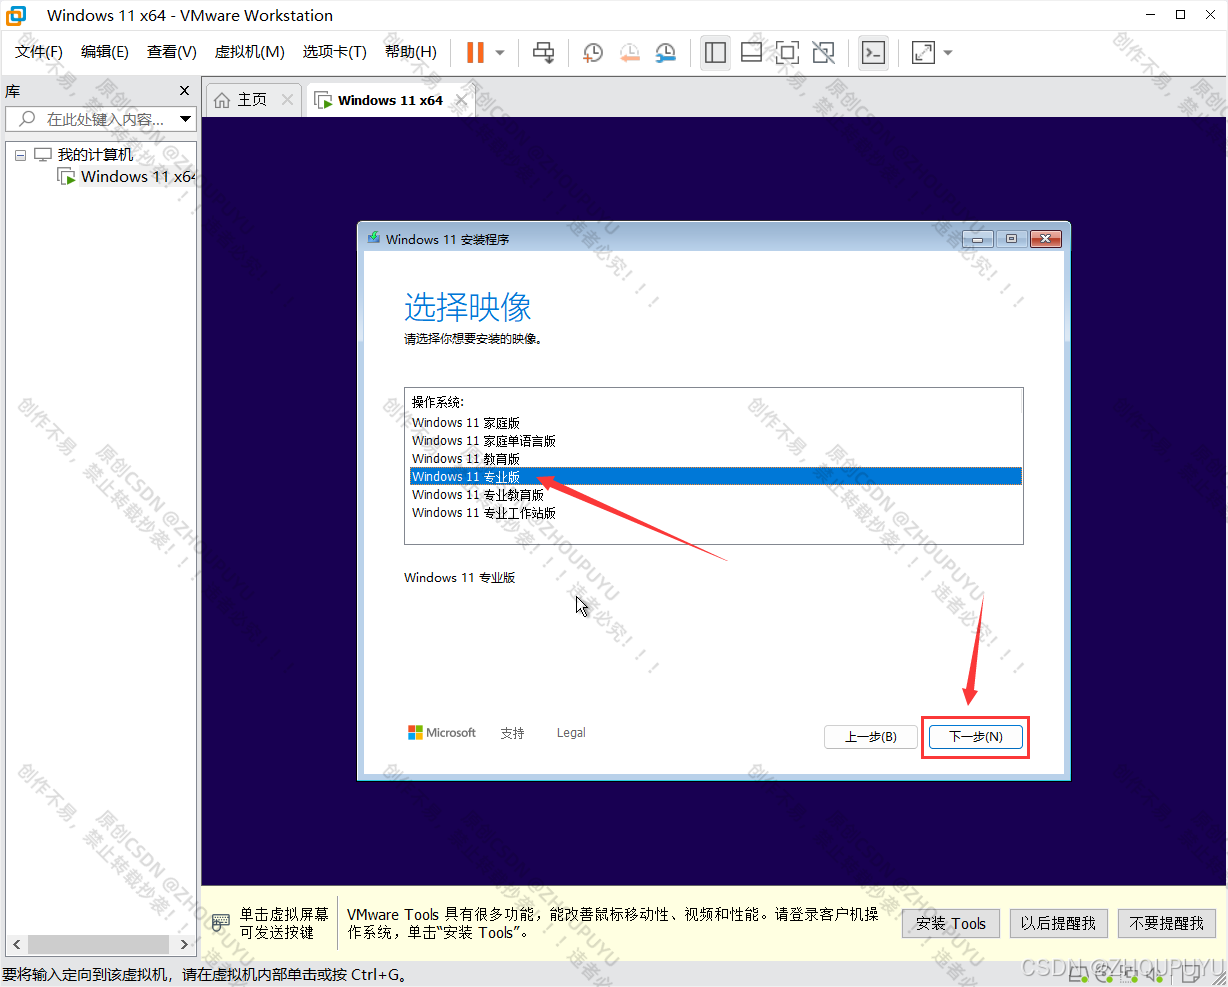This screenshot has width=1228, height=987.
Task: Toggle the library sidebar view icon
Action: pyautogui.click(x=715, y=53)
